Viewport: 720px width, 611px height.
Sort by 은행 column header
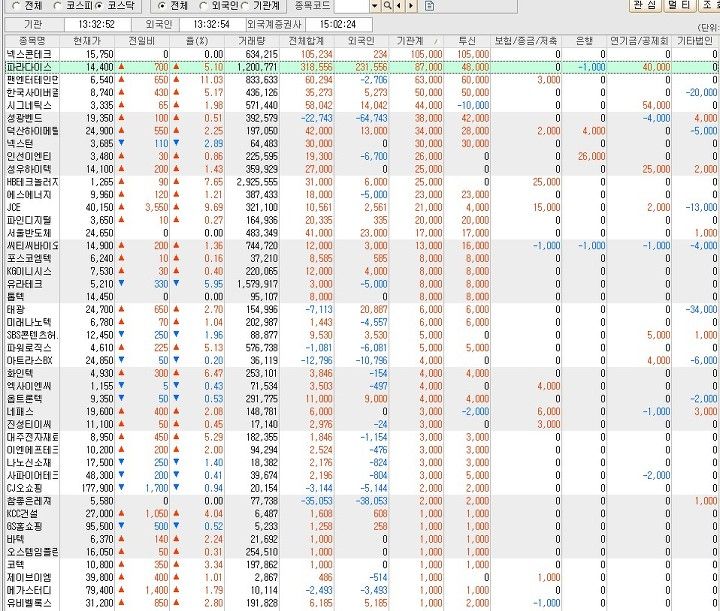point(584,41)
